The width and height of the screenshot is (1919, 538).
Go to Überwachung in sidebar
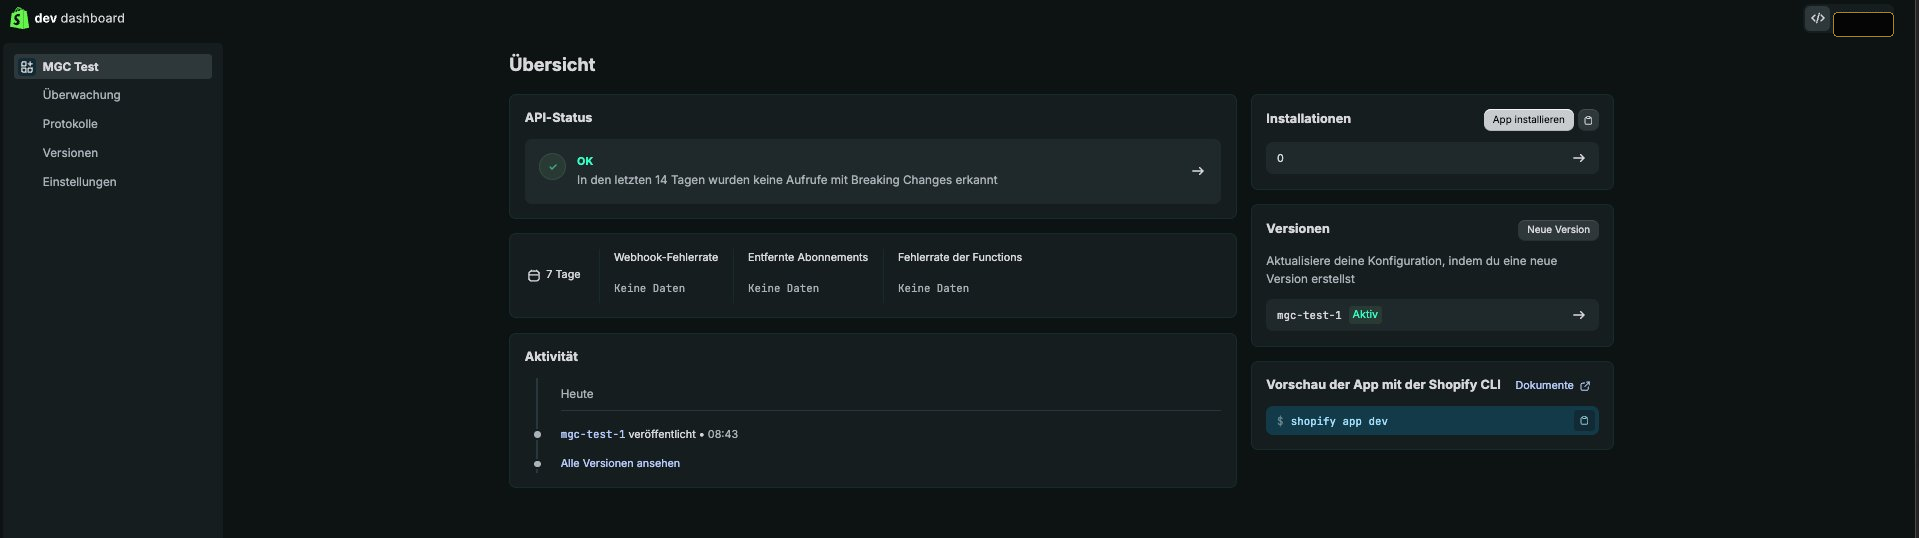point(81,95)
